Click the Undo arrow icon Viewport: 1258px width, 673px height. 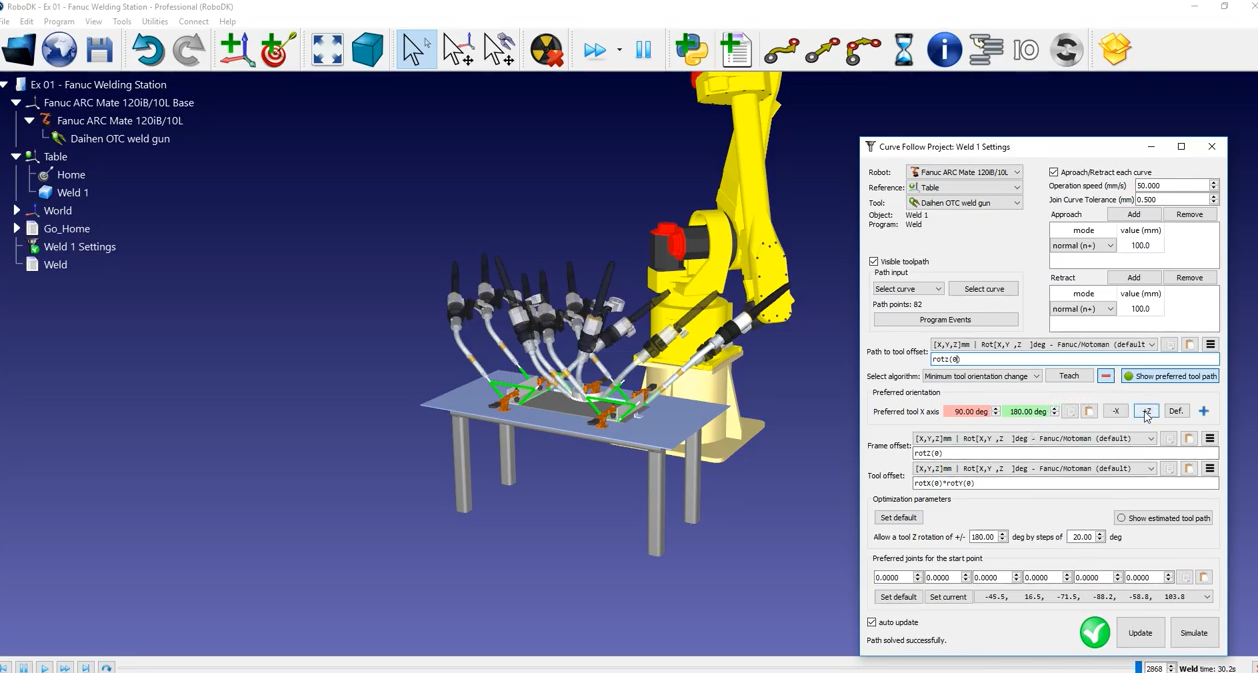(147, 50)
